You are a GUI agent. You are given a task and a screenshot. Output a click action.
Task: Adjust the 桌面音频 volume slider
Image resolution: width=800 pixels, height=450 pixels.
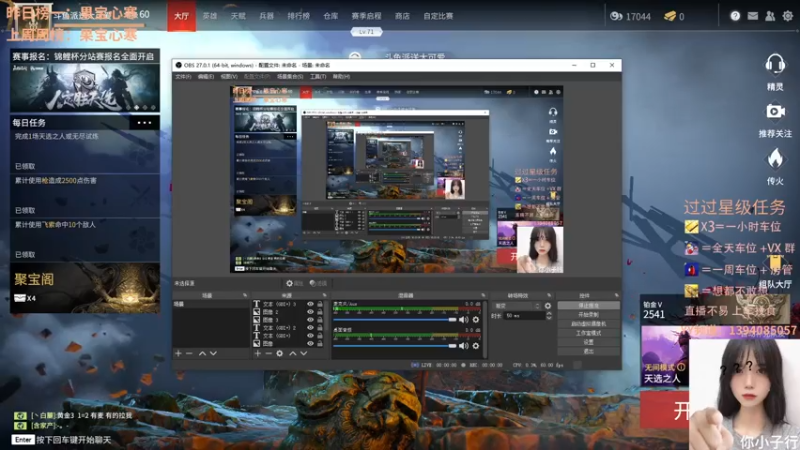[394, 345]
